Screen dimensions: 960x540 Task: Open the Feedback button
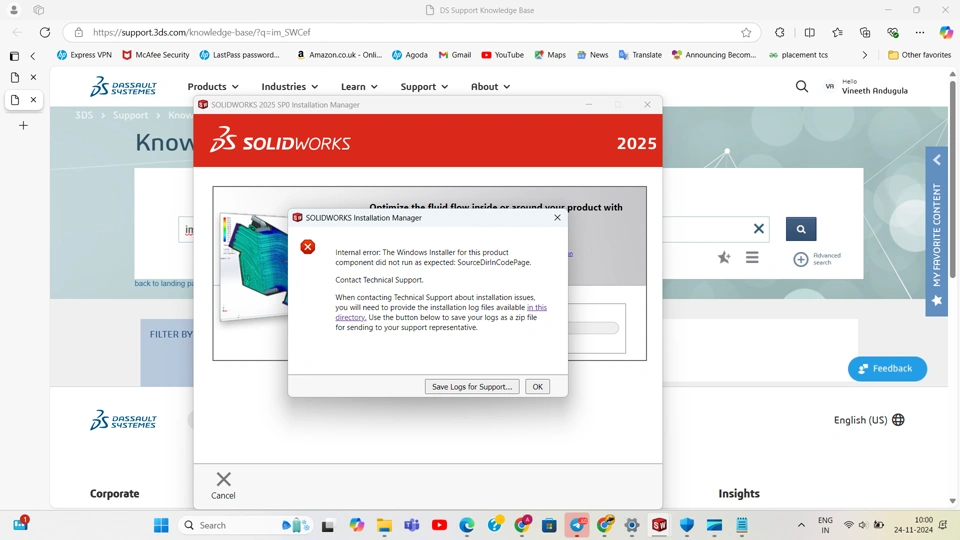pyautogui.click(x=887, y=369)
